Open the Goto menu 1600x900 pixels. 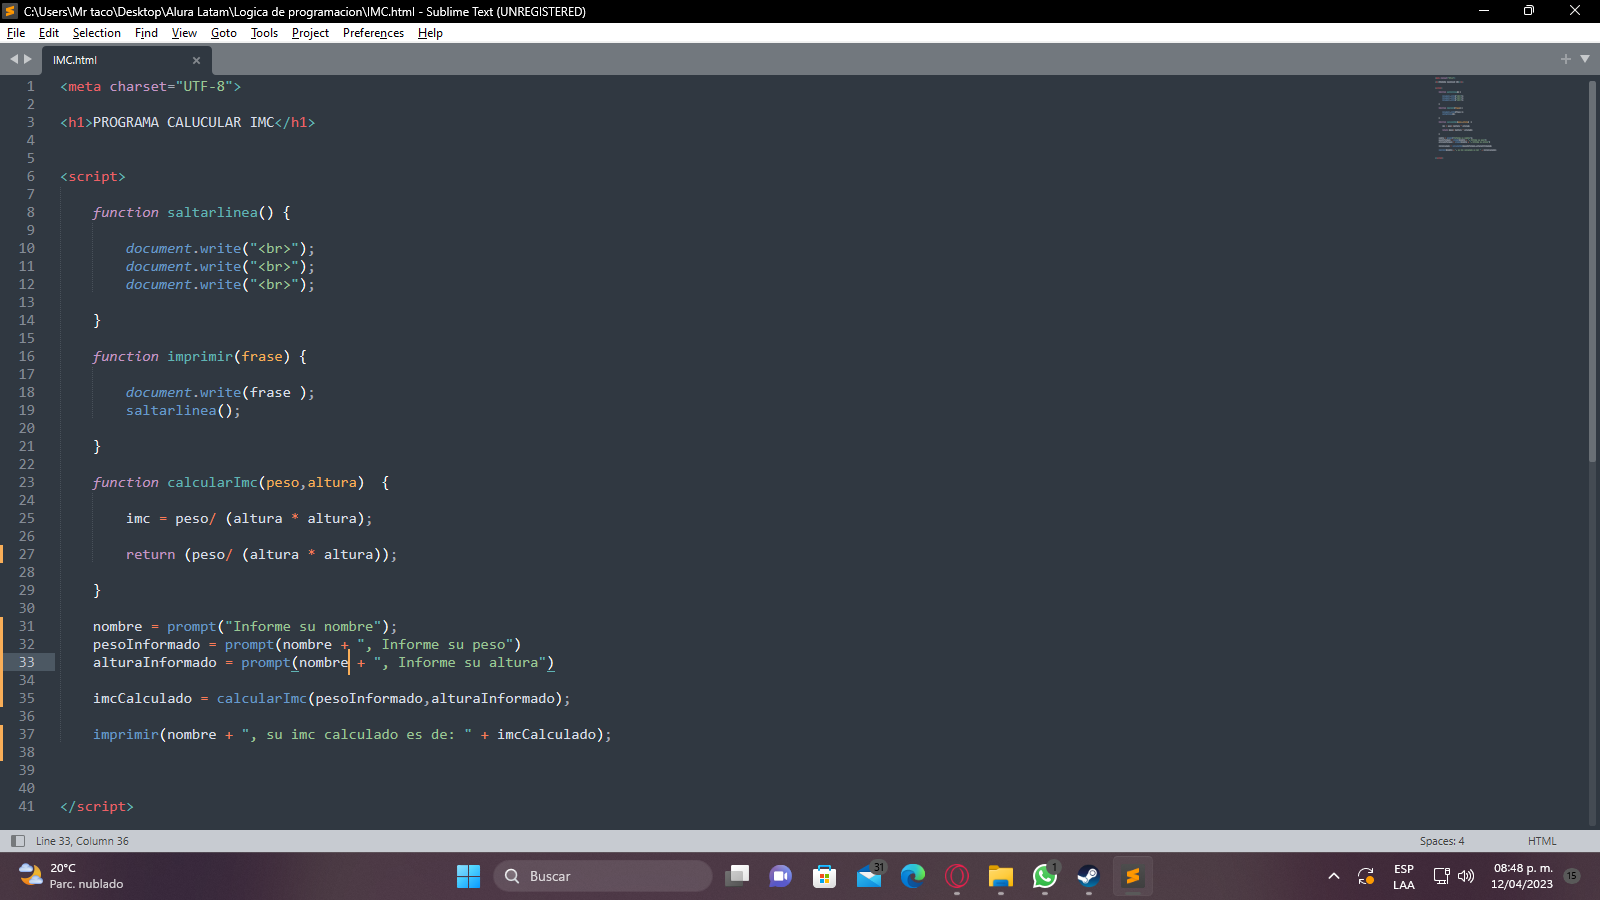pyautogui.click(x=223, y=33)
